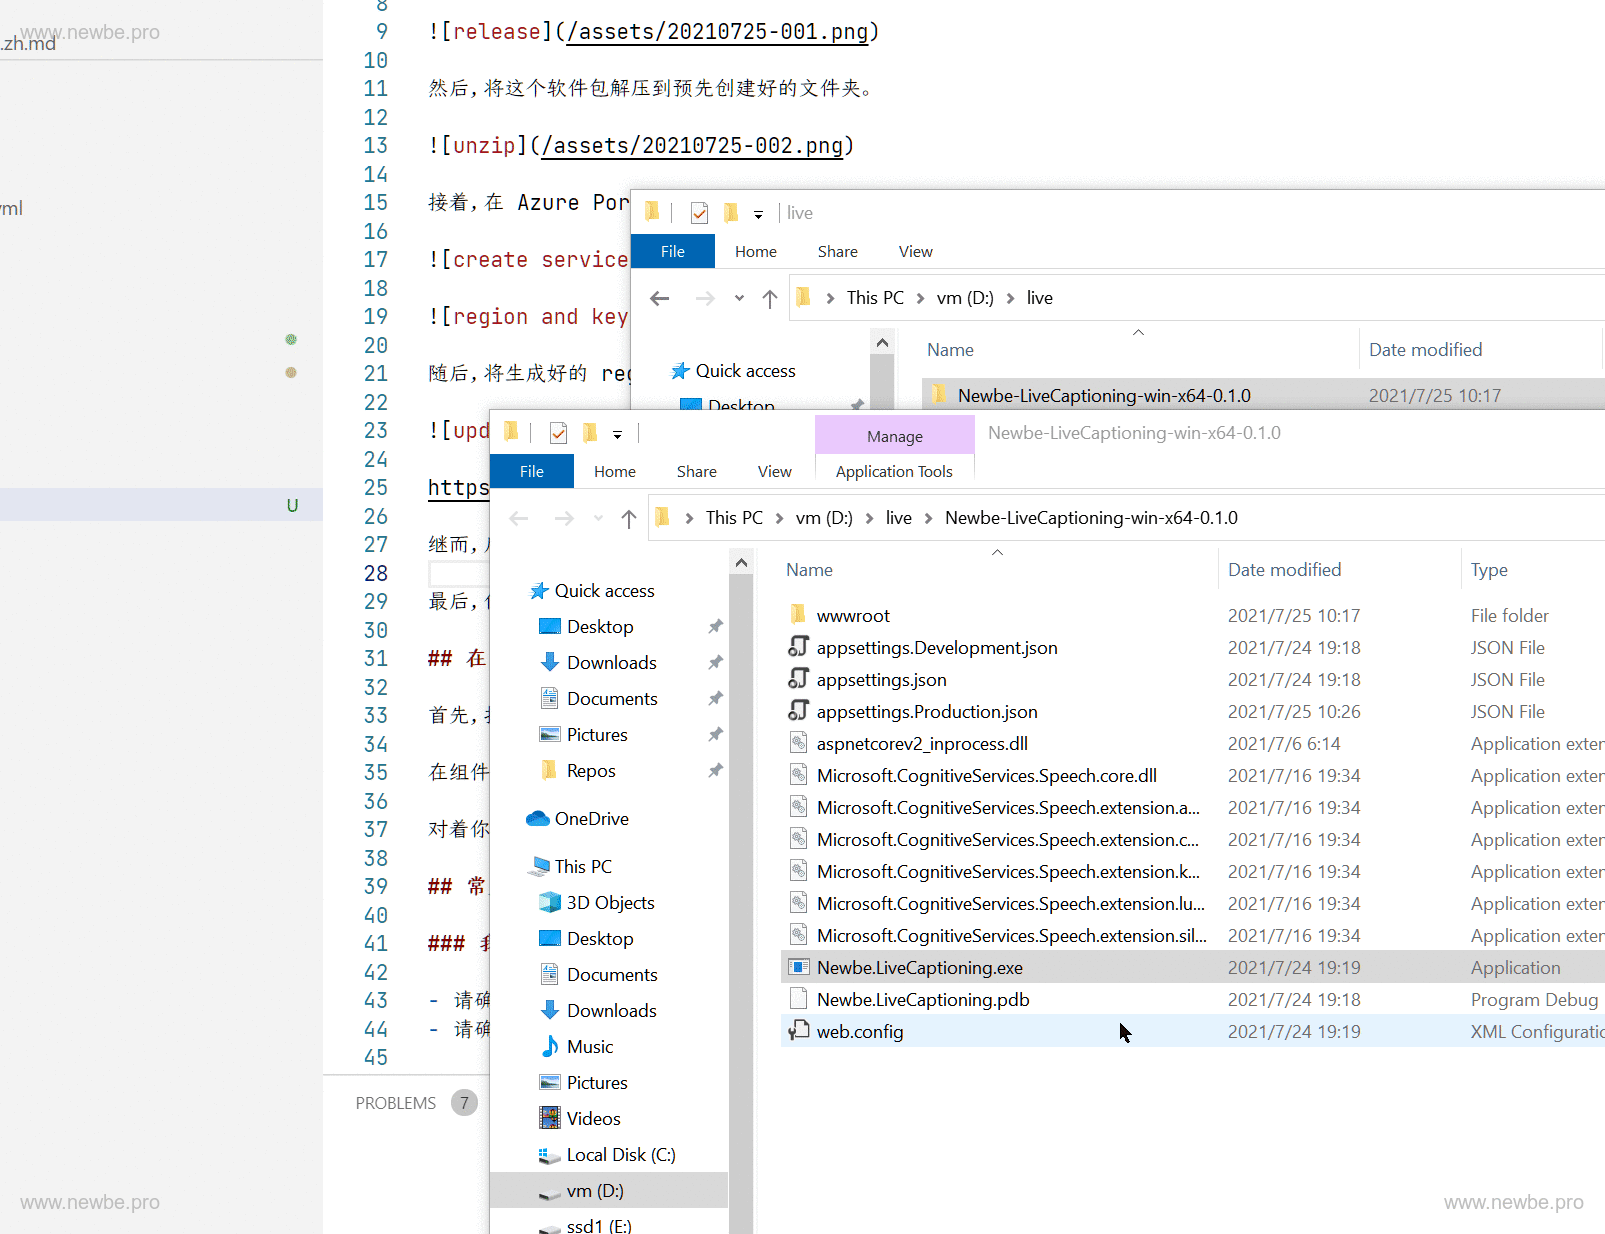Expand breadcrumb chevron after vm (D:) in front window
Viewport: 1605px width, 1234px height.
pyautogui.click(x=869, y=518)
